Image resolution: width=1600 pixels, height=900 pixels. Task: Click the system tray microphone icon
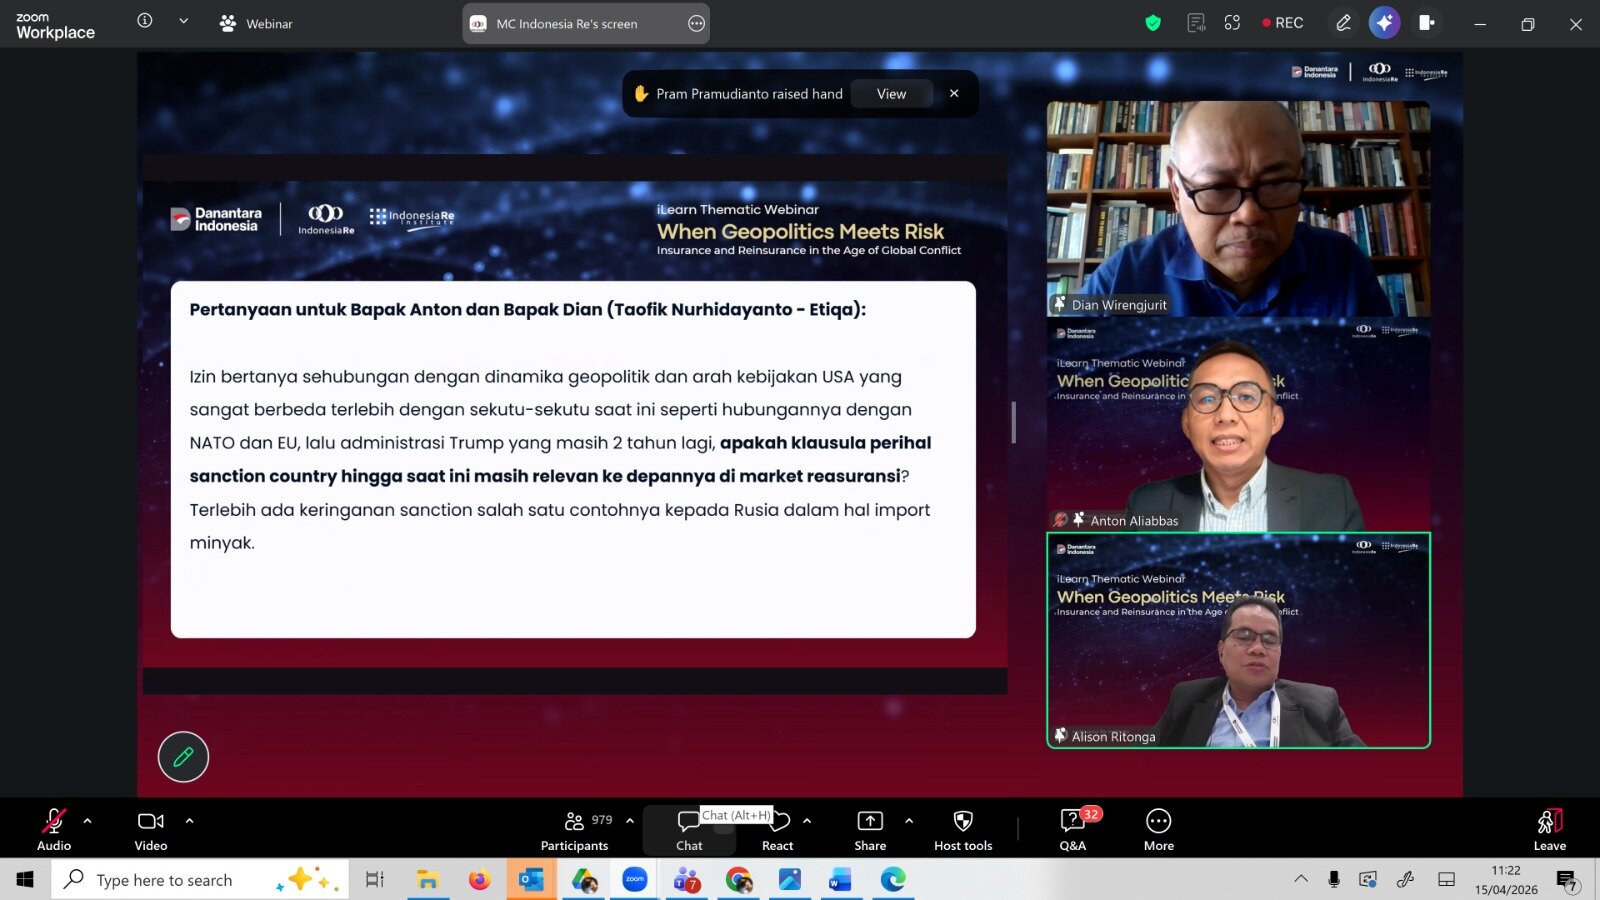[x=1334, y=880]
